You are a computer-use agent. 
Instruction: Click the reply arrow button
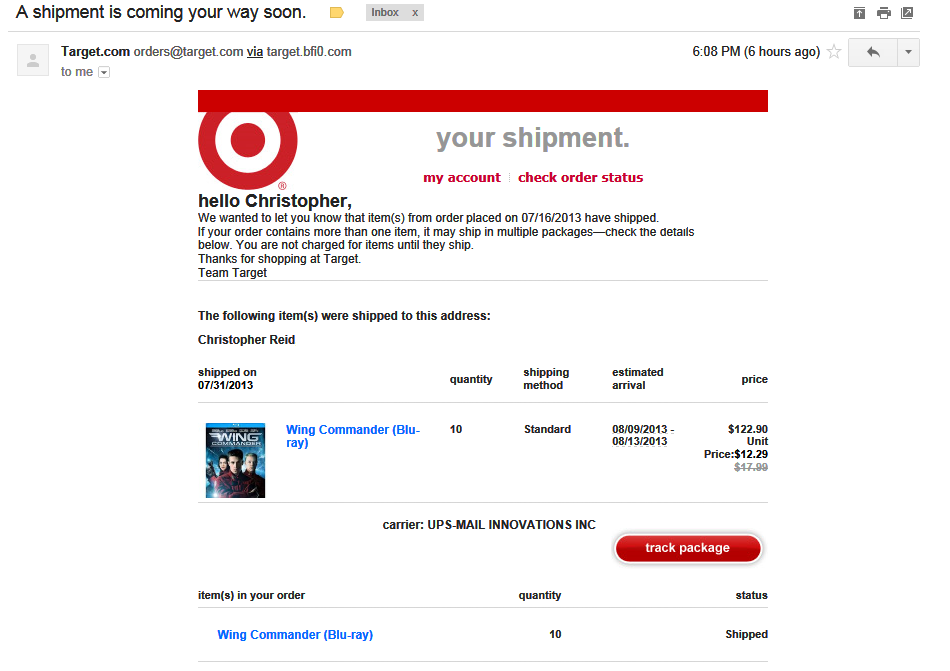pyautogui.click(x=873, y=52)
